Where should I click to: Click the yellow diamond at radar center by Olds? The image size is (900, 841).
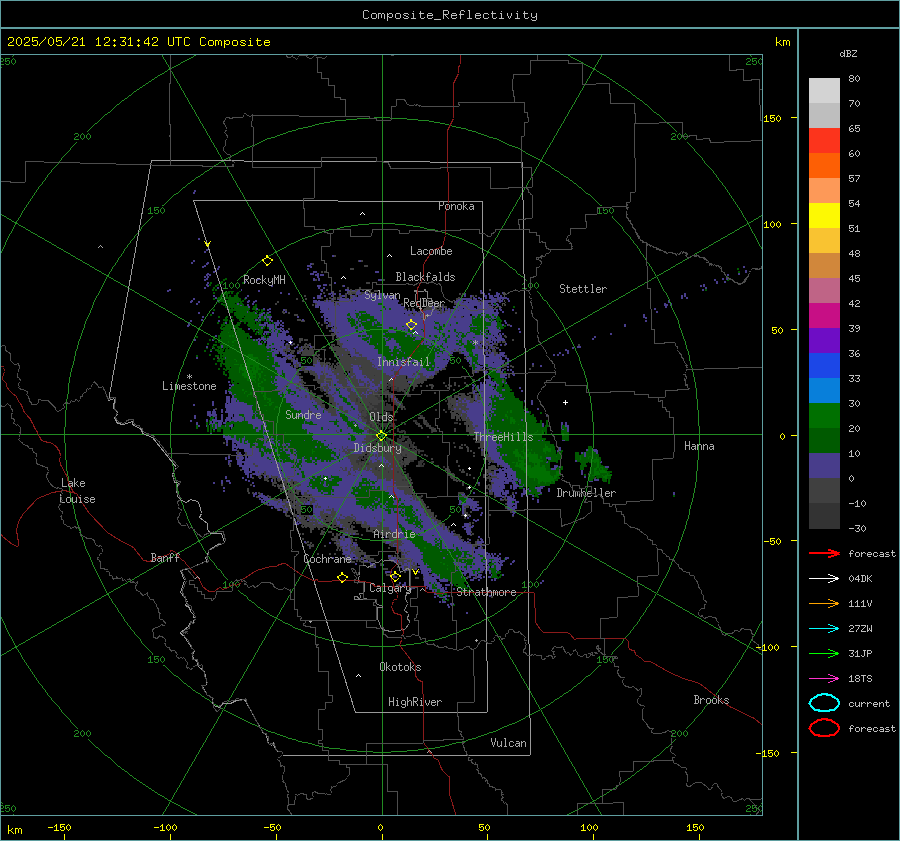point(381,436)
